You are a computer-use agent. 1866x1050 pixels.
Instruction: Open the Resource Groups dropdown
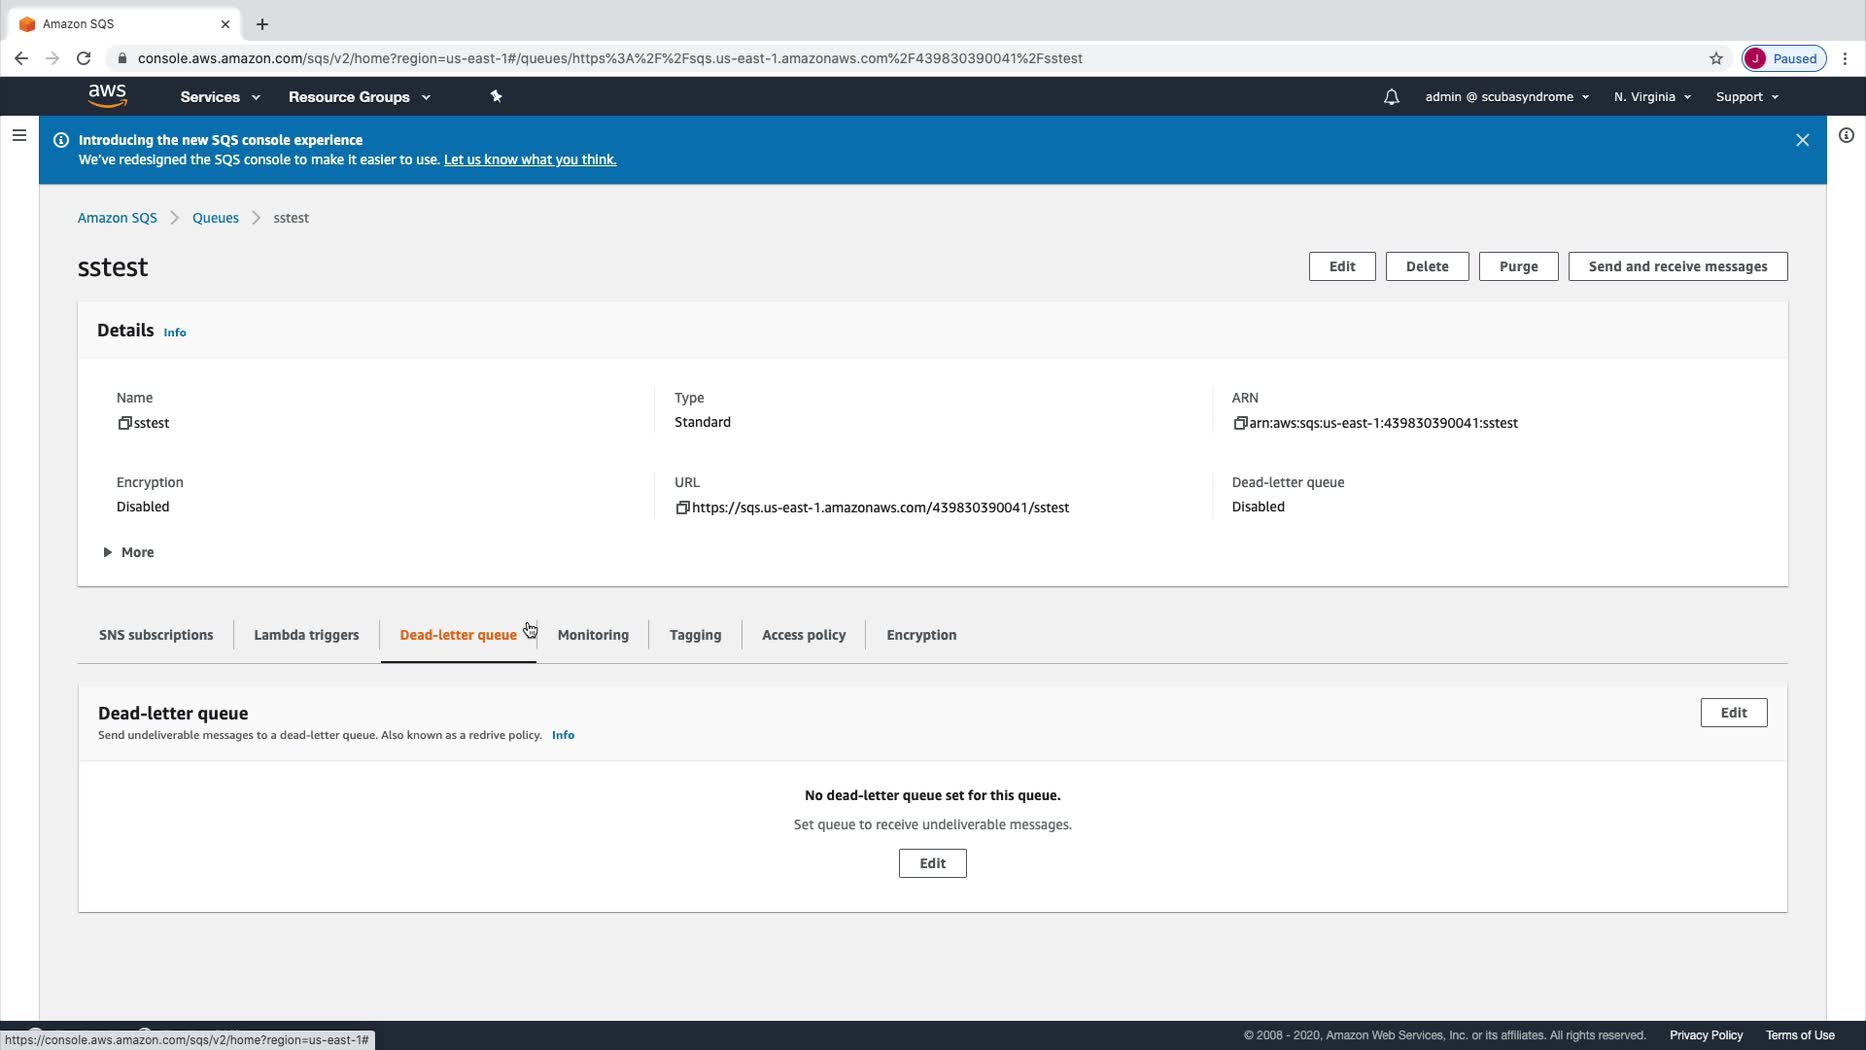359,97
